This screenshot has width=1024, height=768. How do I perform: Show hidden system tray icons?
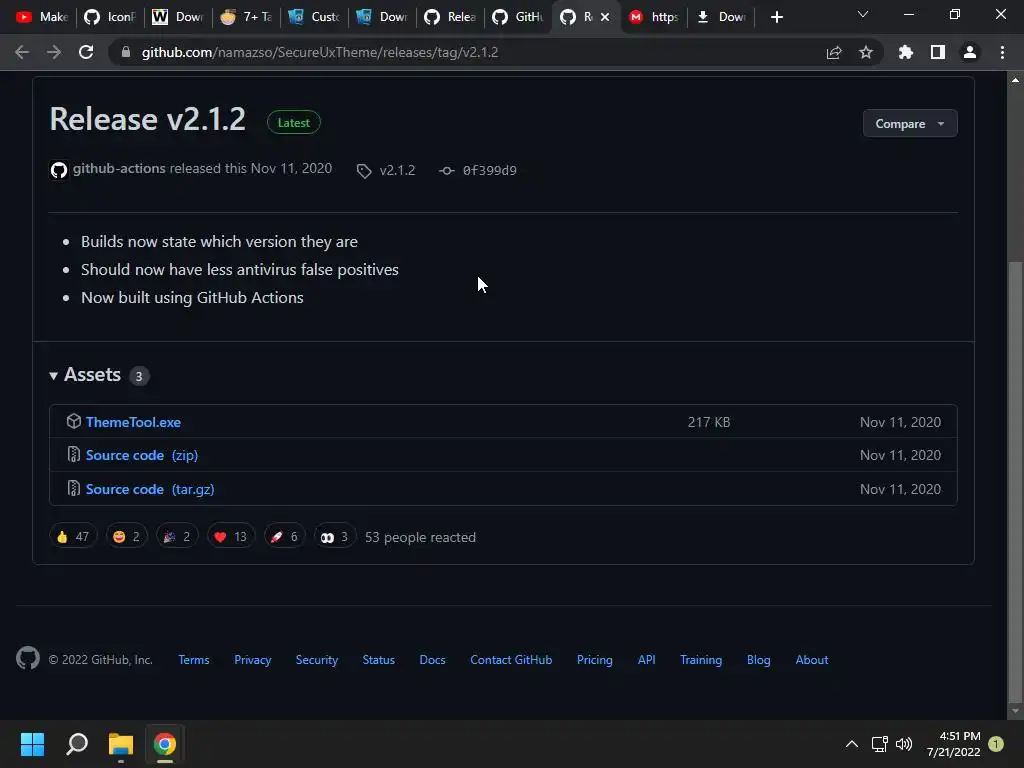852,744
